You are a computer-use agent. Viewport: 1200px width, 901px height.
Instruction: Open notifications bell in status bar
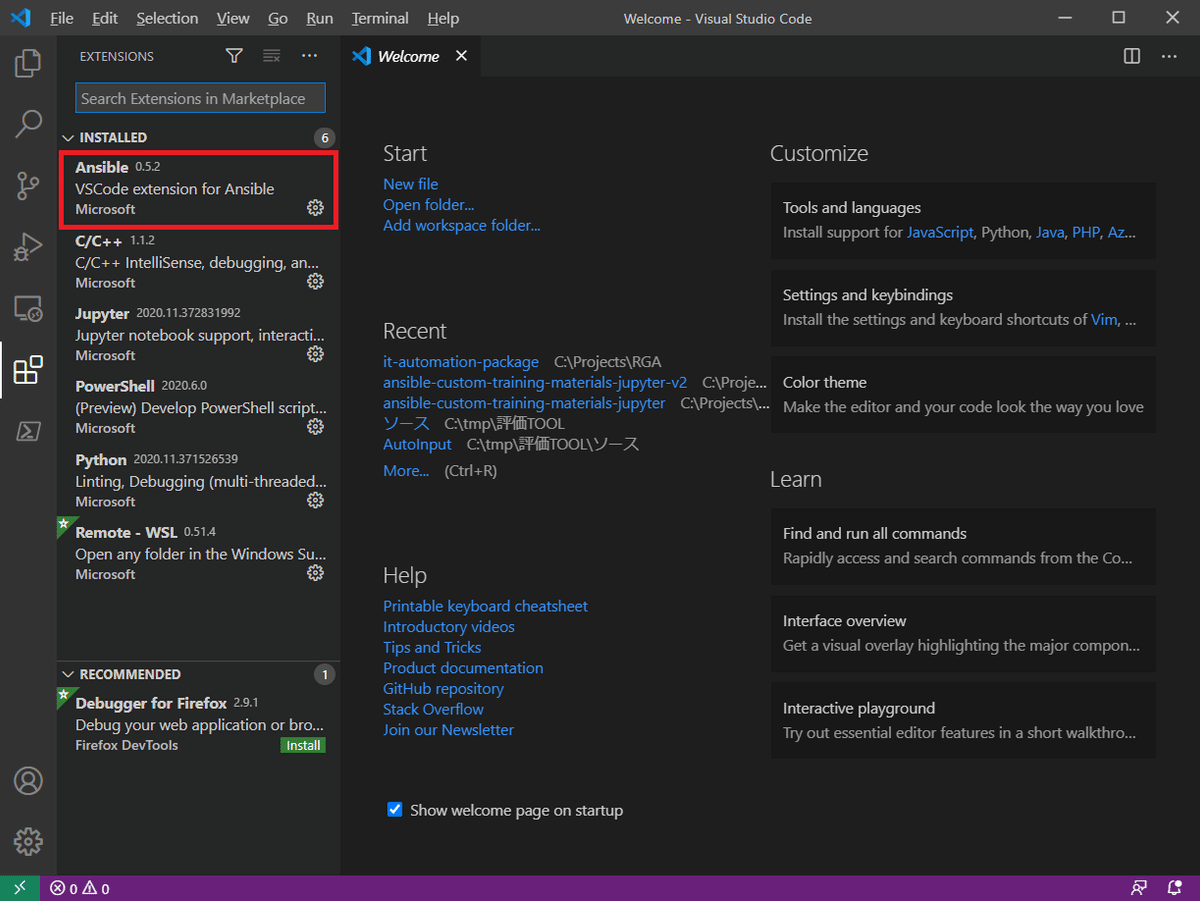pos(1175,888)
